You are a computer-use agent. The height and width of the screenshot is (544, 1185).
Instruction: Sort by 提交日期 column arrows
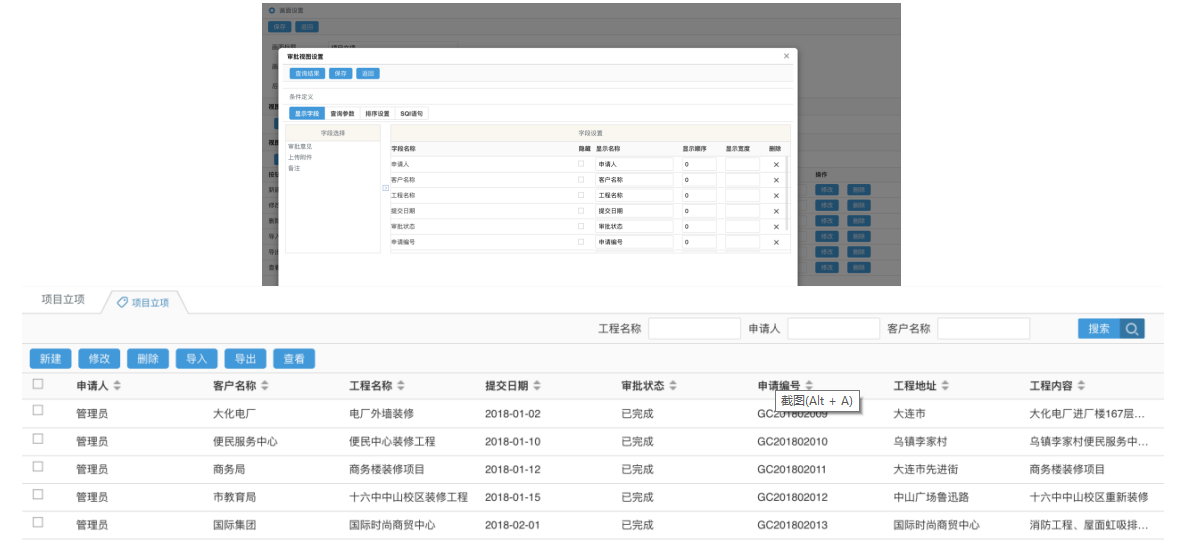(x=537, y=386)
